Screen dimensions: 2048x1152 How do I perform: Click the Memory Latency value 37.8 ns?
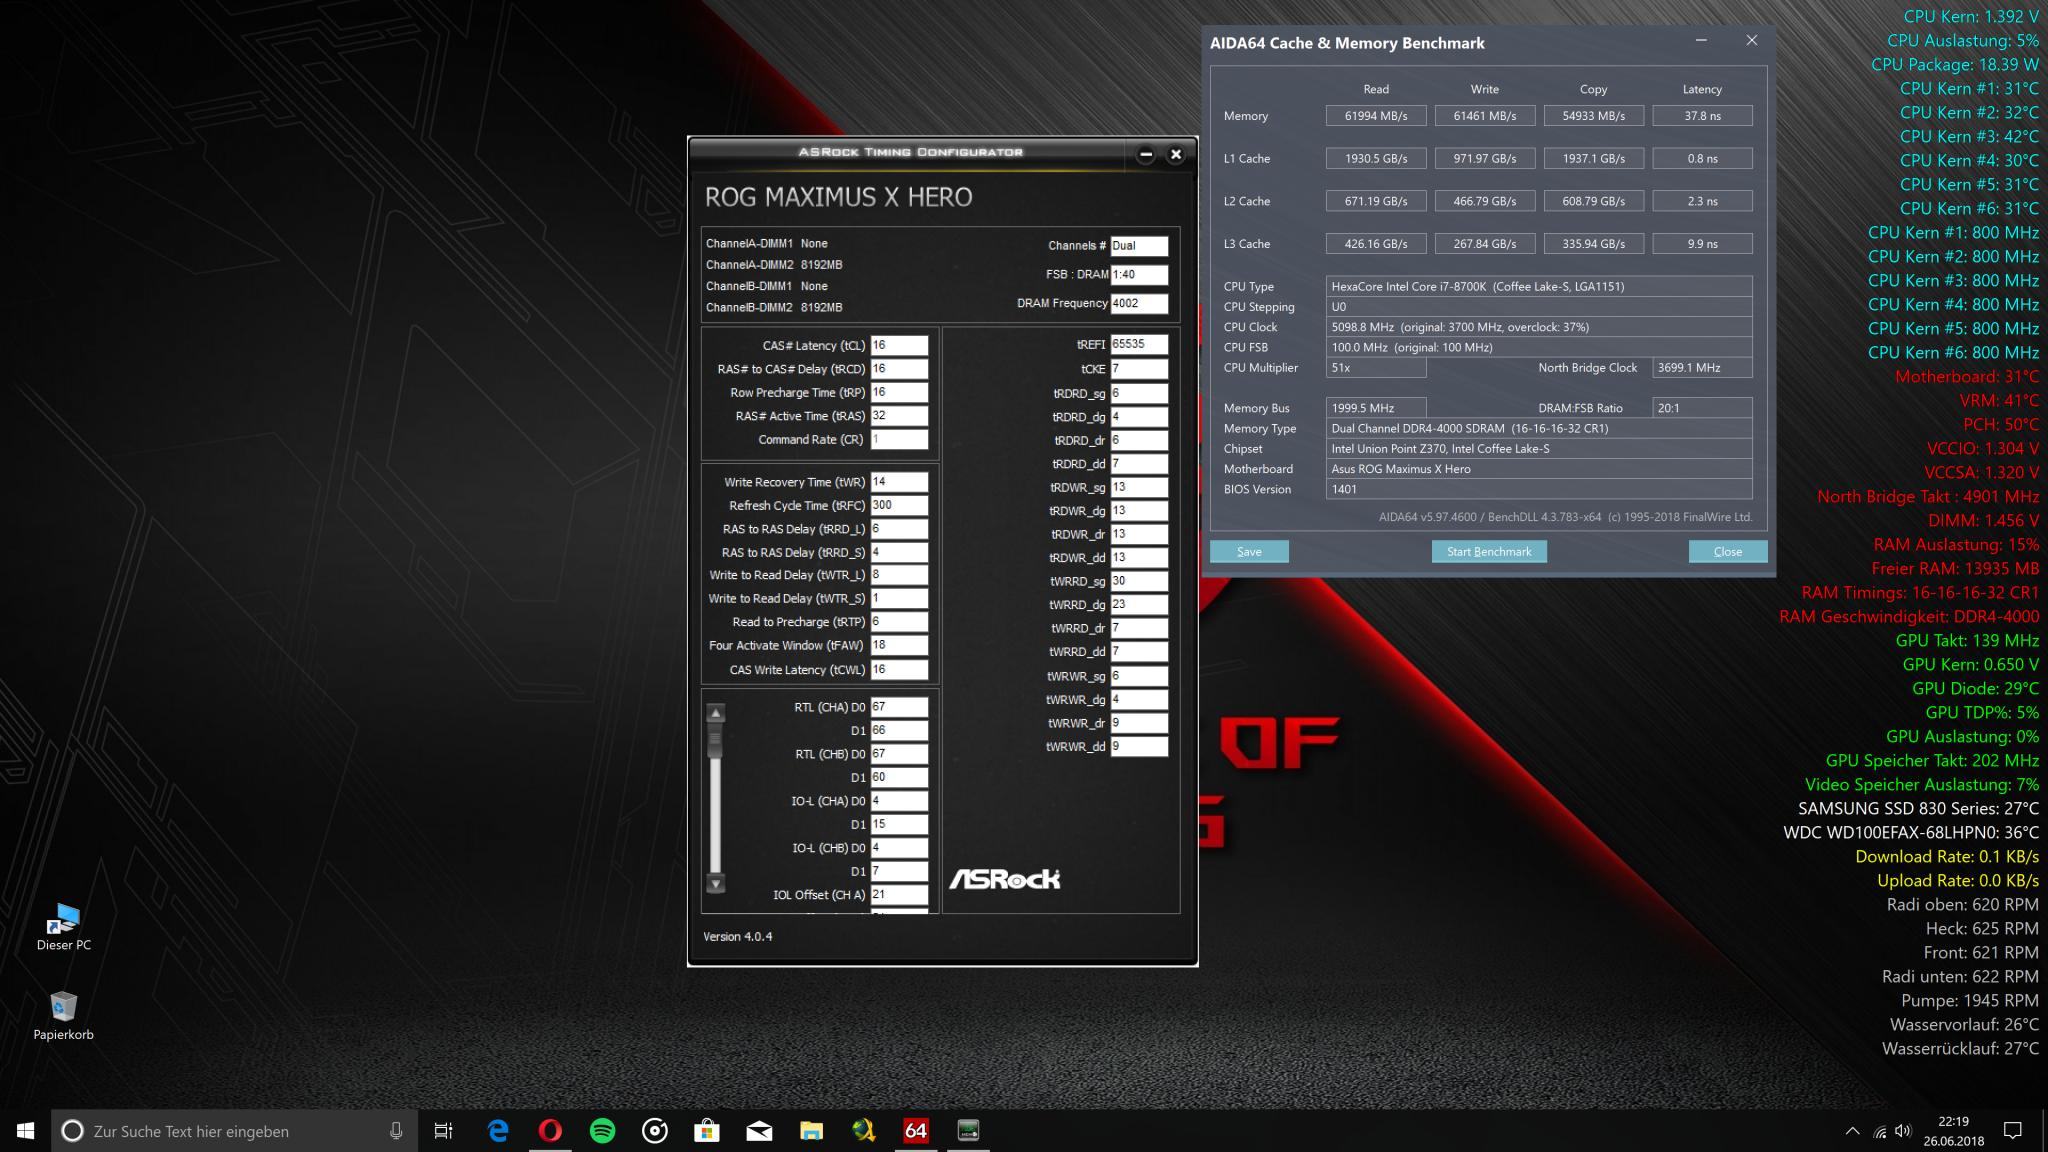[x=1702, y=116]
